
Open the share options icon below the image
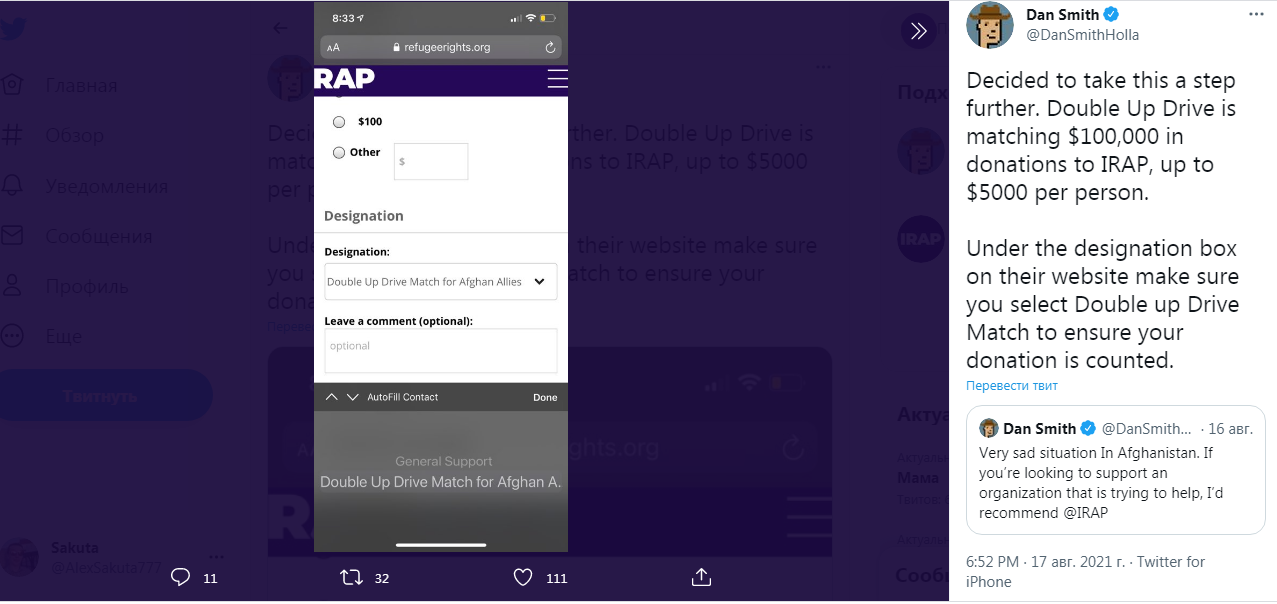point(701,577)
